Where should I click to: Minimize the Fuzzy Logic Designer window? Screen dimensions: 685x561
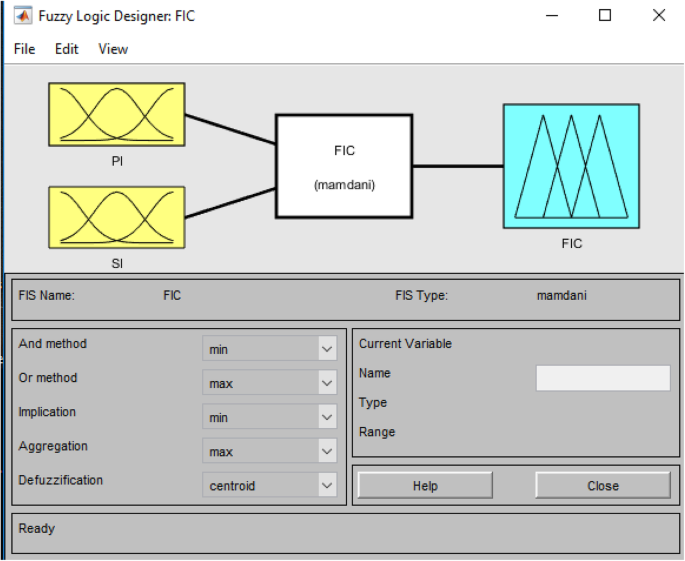pos(552,16)
